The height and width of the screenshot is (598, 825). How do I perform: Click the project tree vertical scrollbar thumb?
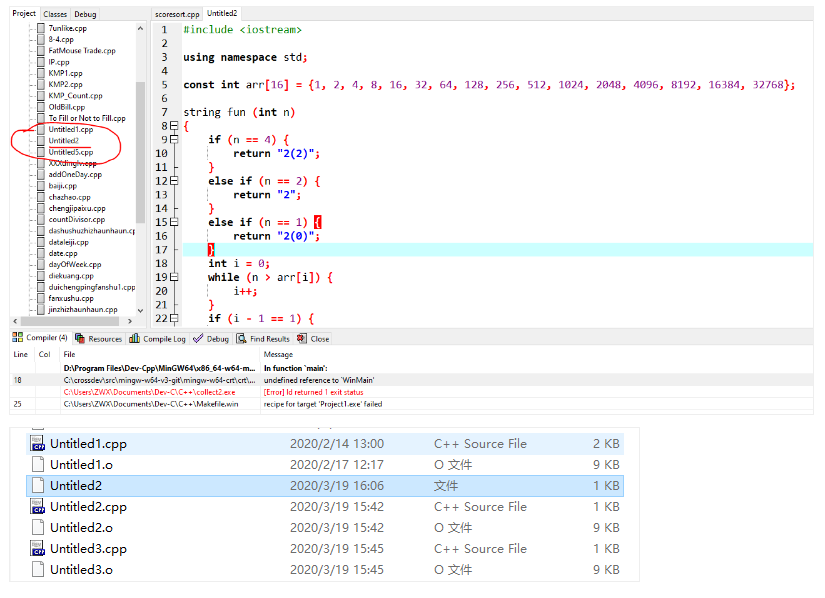(x=140, y=153)
